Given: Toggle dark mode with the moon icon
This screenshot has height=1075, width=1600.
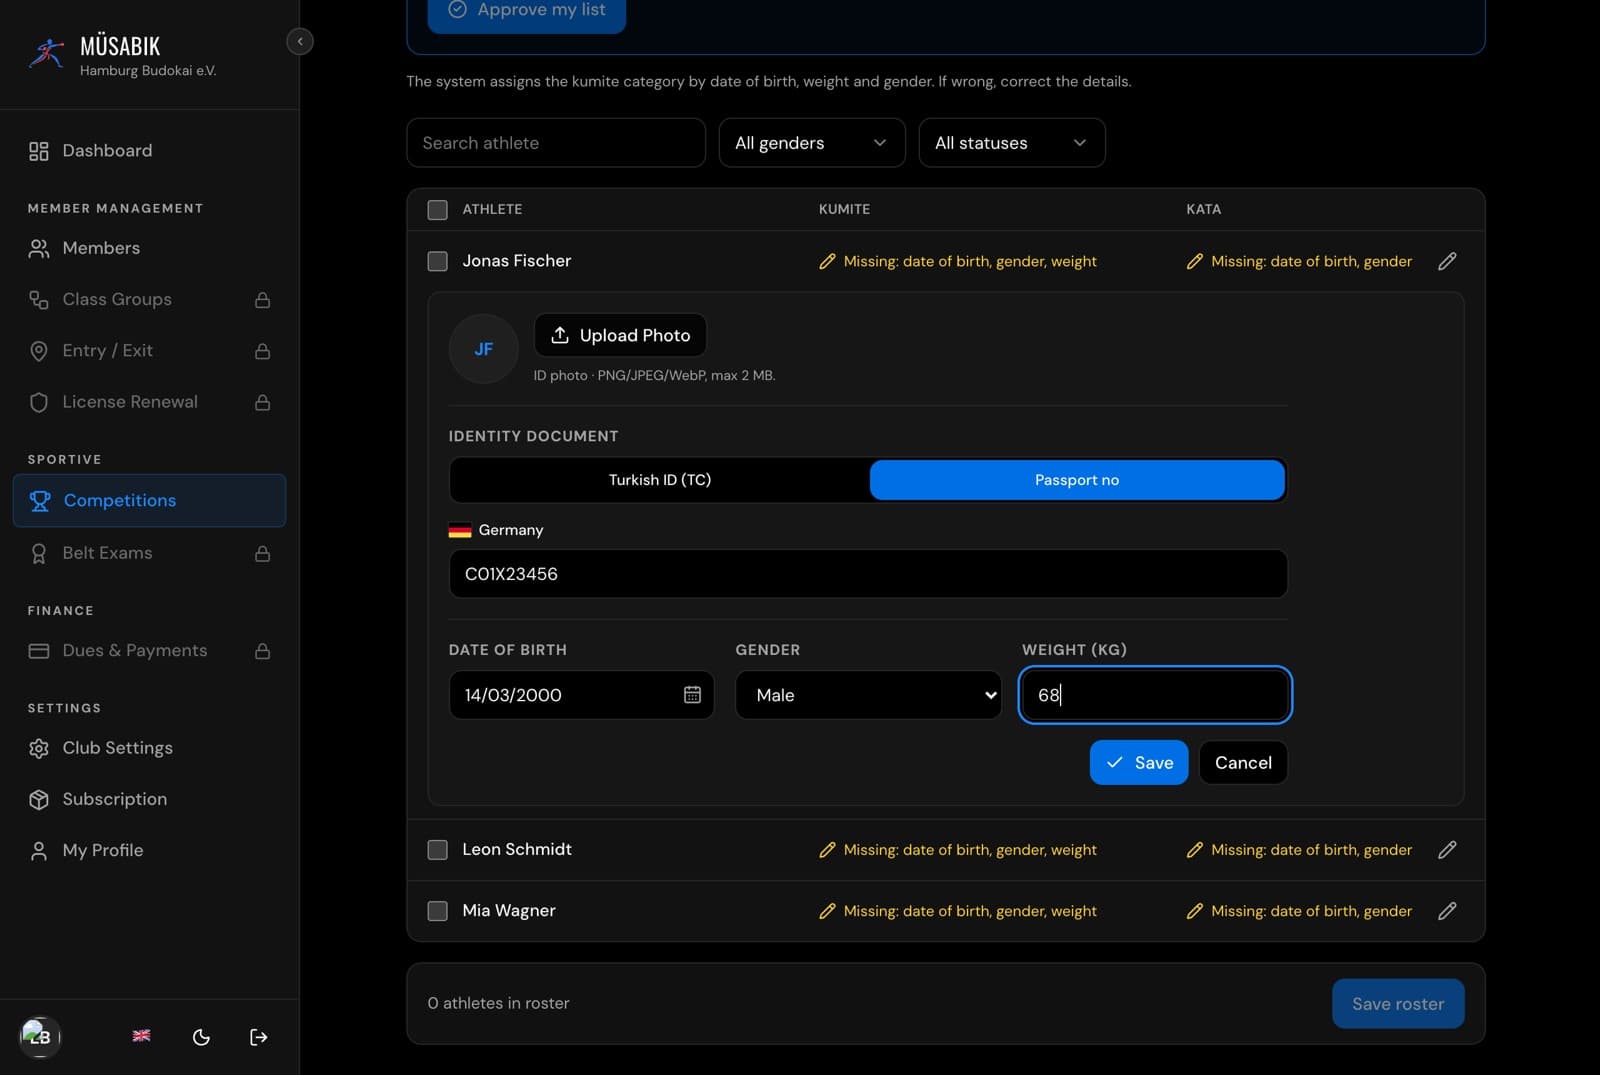Looking at the screenshot, I should [201, 1037].
